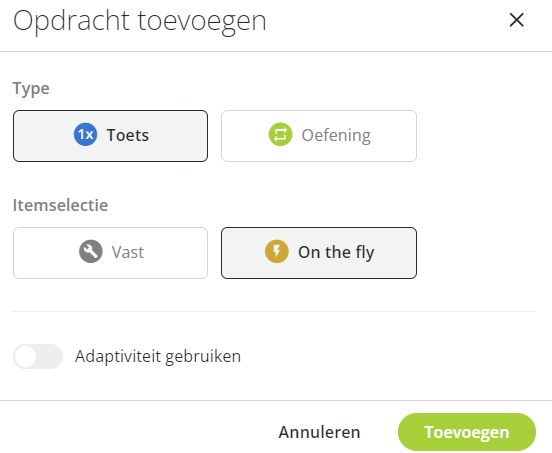The image size is (552, 453).
Task: Click the yellow lightning bolt icon
Action: [x=277, y=252]
